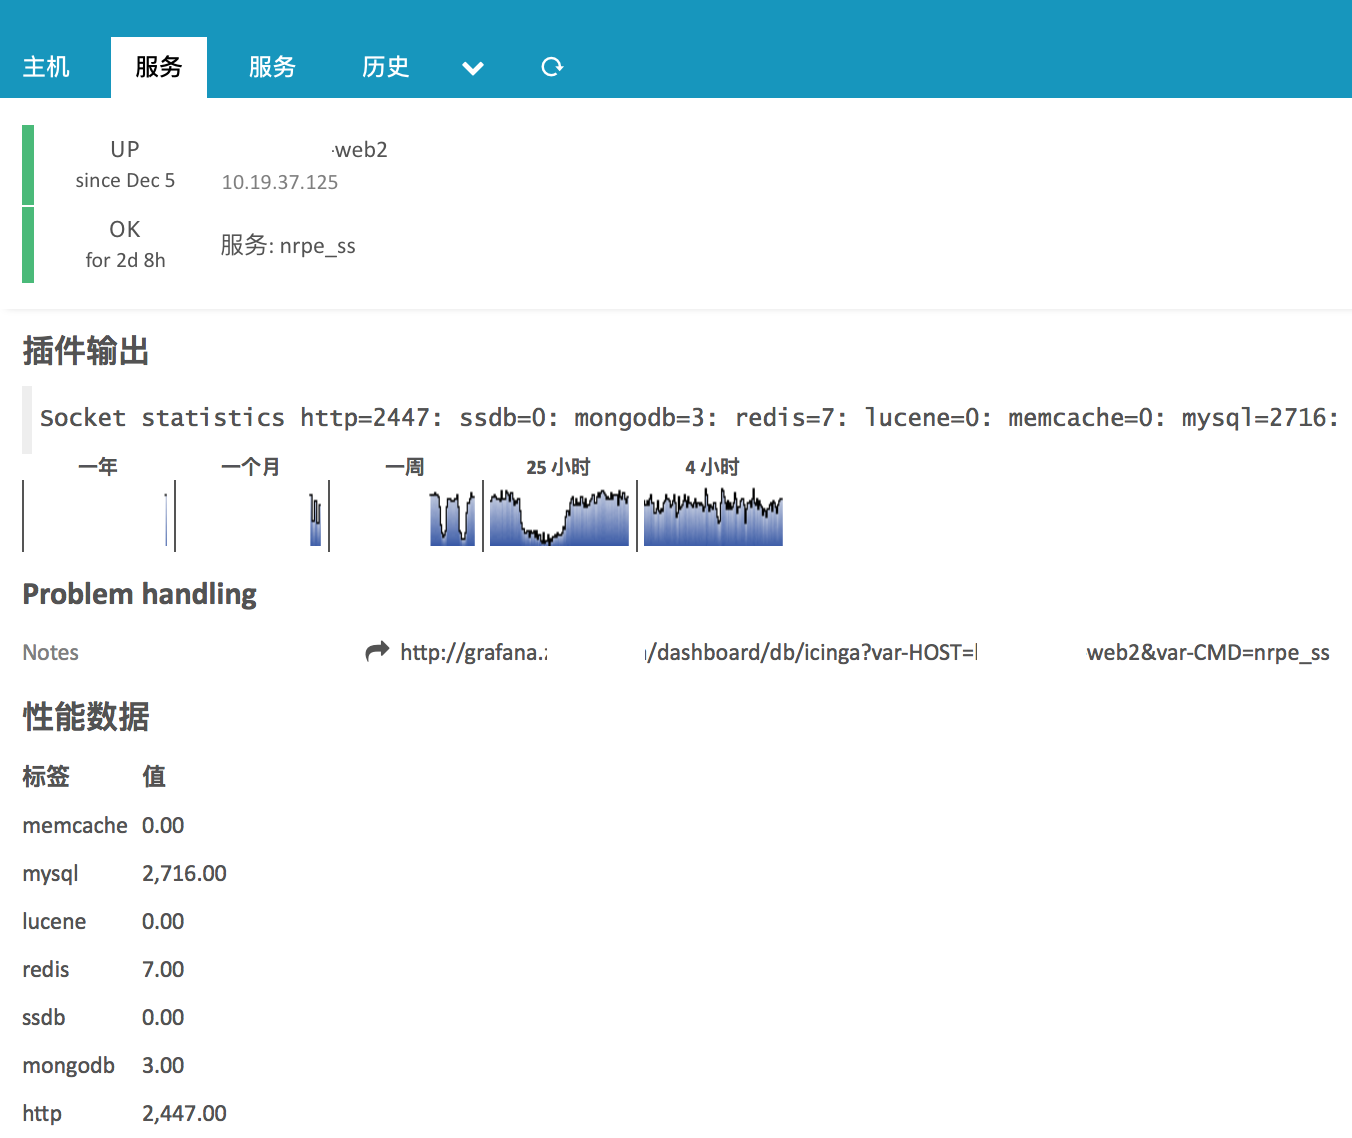Select the 一年 sparkline graph
1352x1138 pixels.
[97, 515]
